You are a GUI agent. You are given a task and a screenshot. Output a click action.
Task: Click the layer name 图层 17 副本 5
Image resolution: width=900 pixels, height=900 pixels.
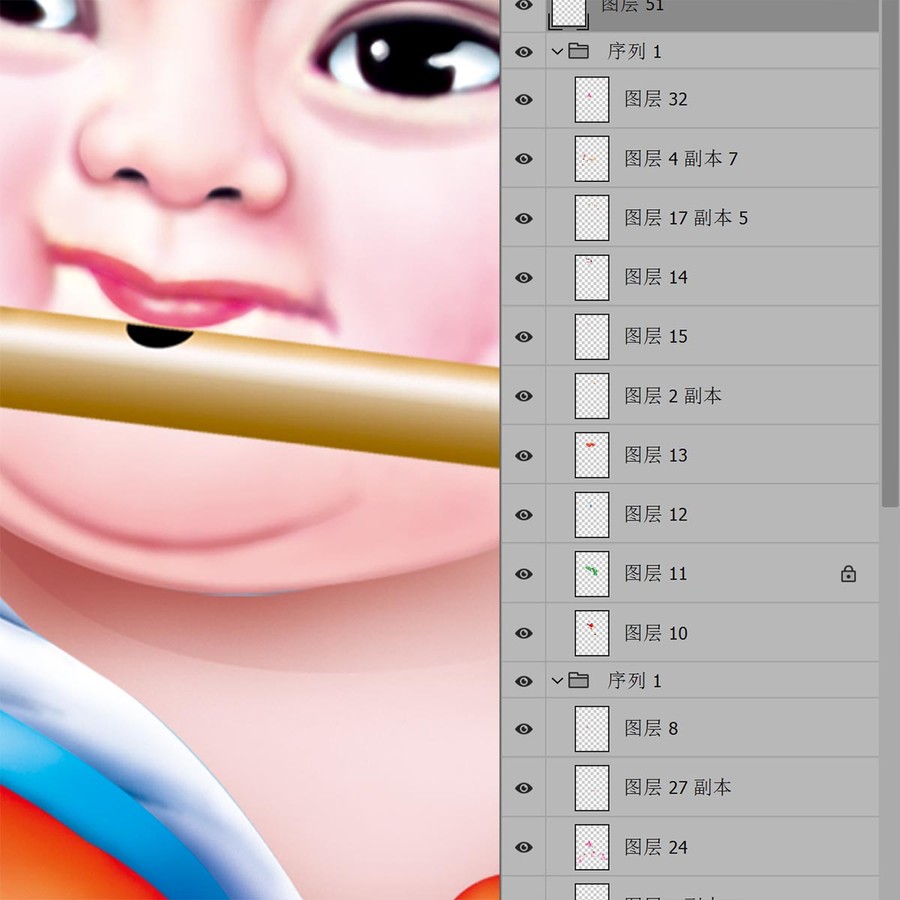pyautogui.click(x=686, y=218)
